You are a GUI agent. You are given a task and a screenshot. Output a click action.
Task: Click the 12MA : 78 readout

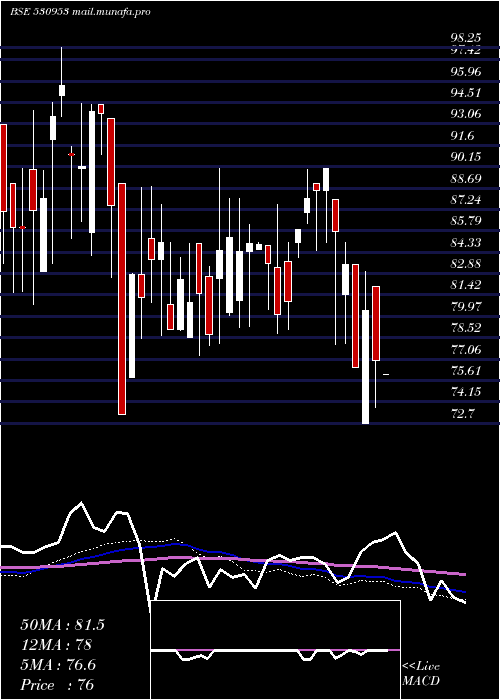(56, 645)
